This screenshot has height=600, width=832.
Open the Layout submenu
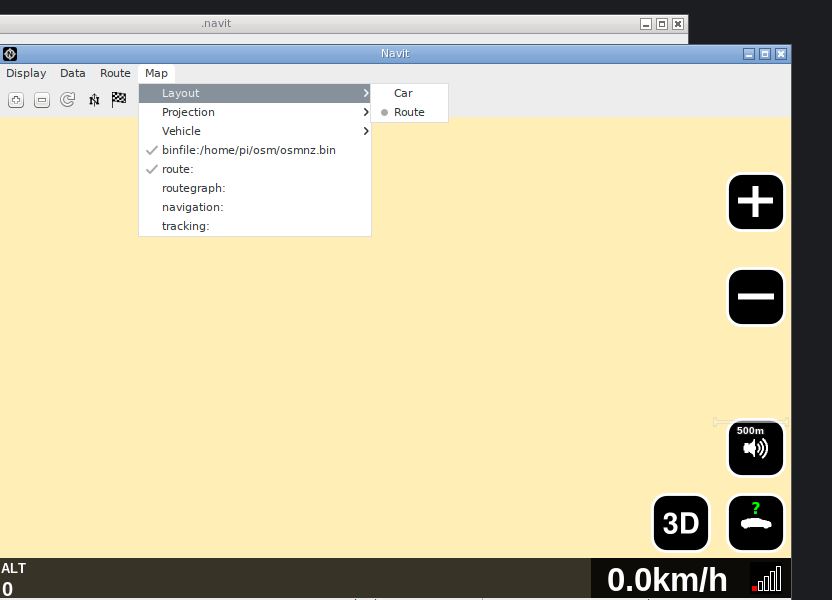click(x=181, y=92)
